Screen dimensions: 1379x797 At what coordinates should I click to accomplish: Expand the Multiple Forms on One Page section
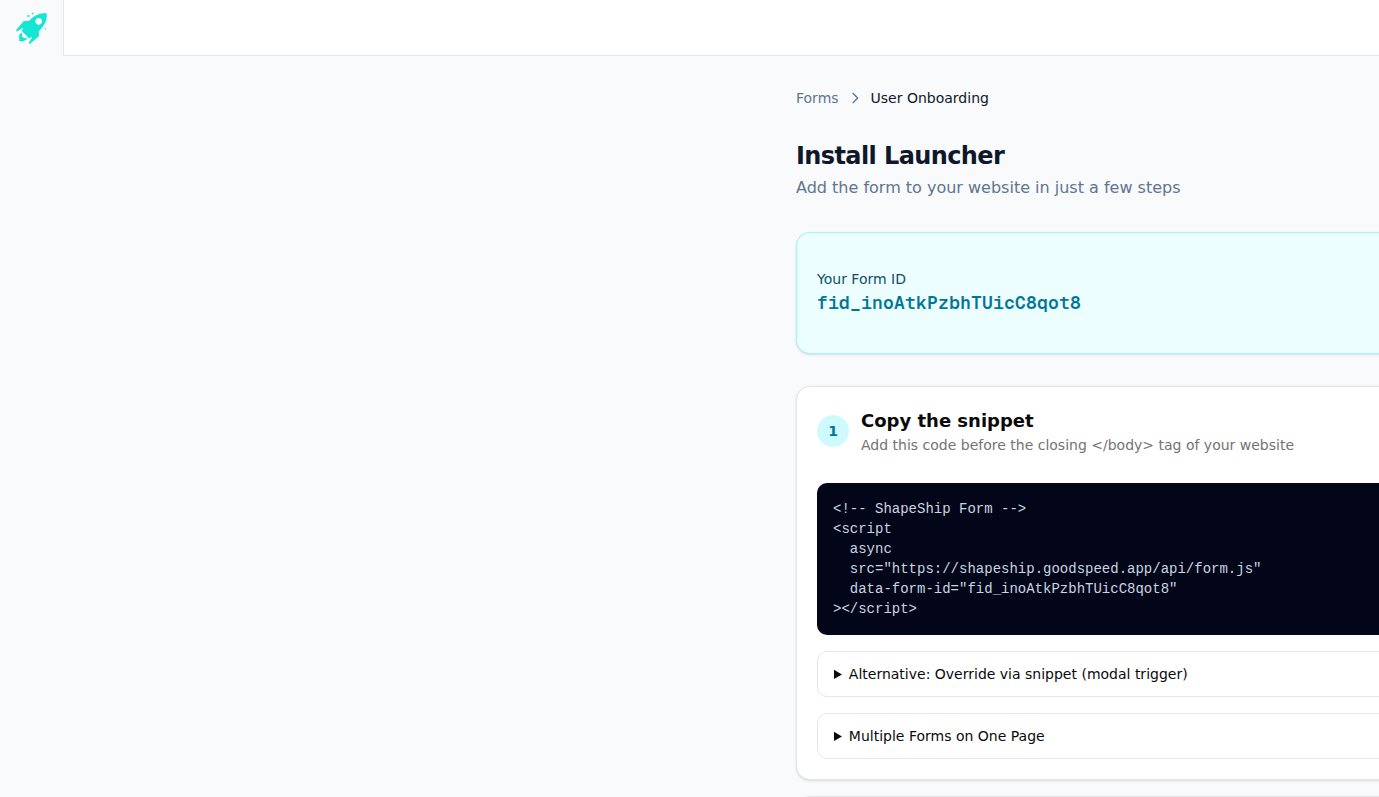click(x=945, y=736)
